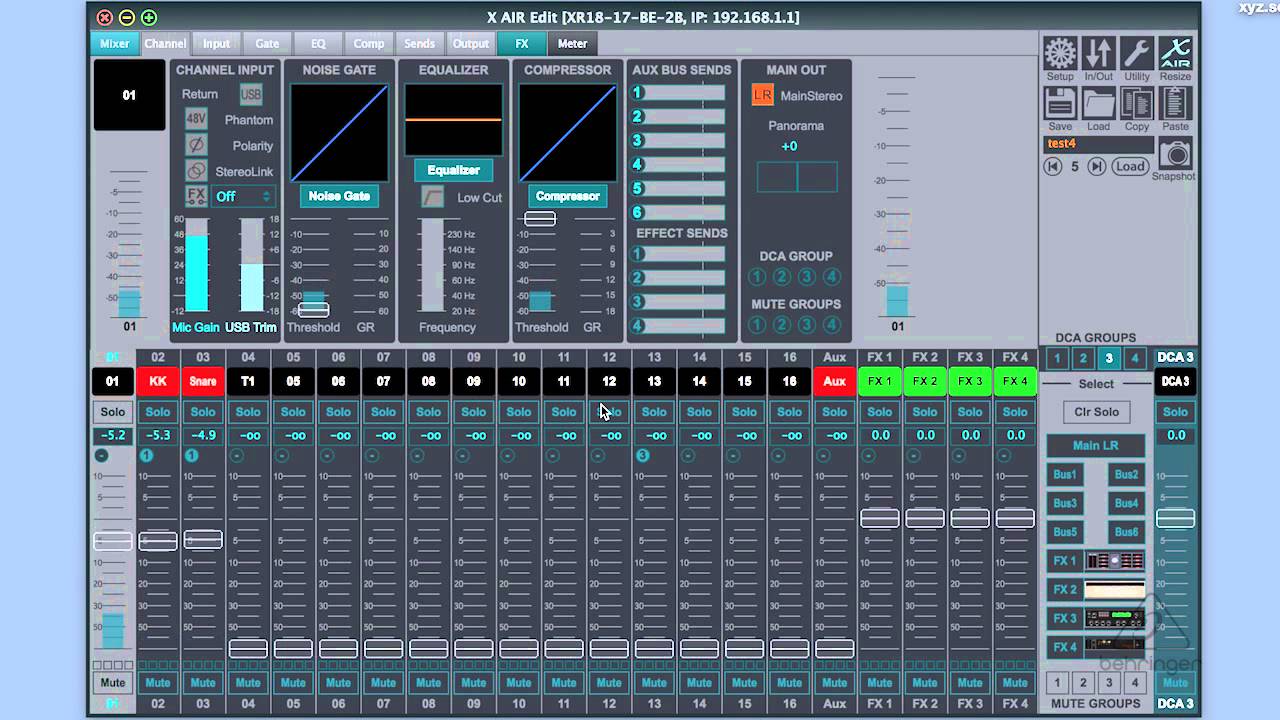The image size is (1280, 720).
Task: Solo the FX 1 return
Action: [879, 412]
